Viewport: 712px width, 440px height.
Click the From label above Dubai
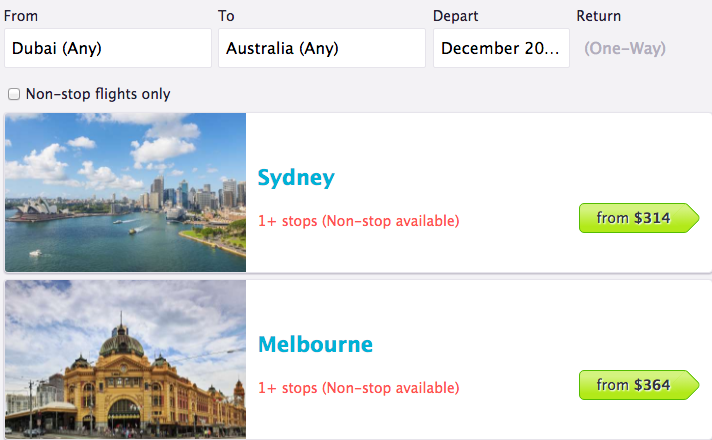pos(21,16)
